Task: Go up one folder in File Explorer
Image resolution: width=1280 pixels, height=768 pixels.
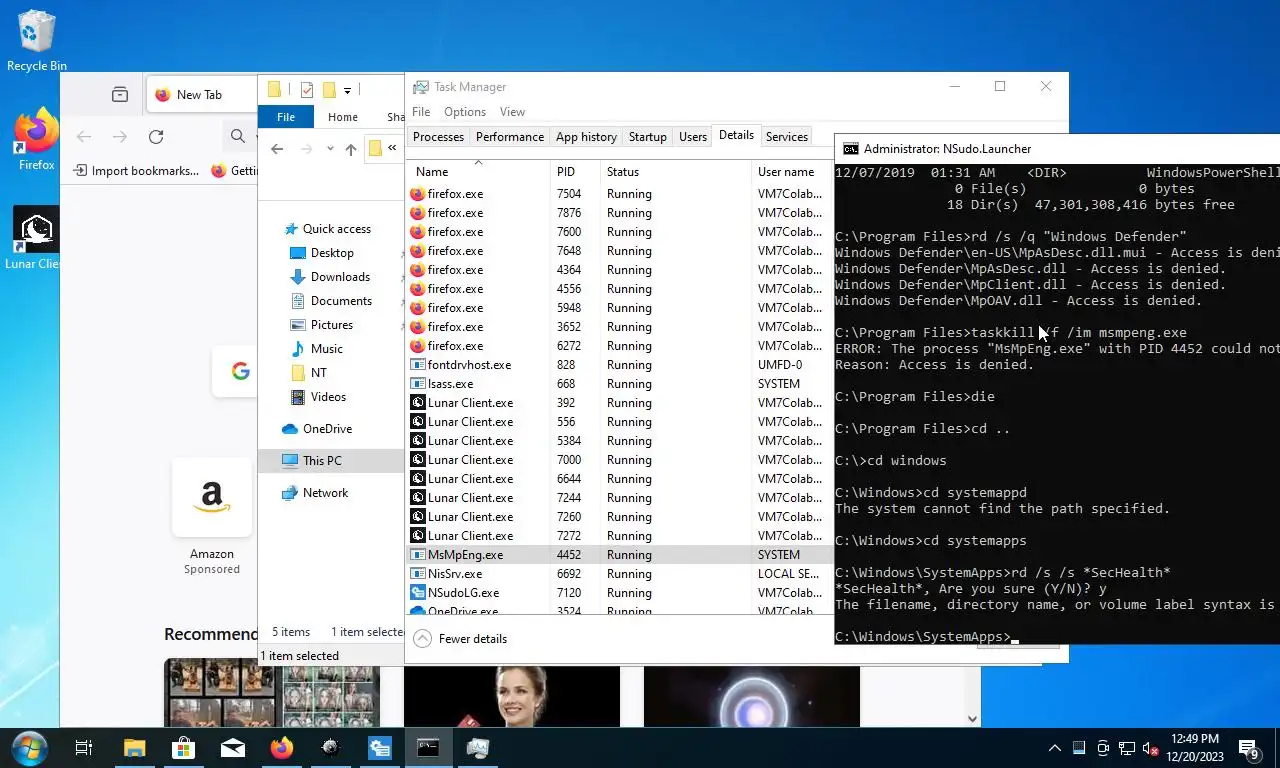Action: tap(350, 149)
